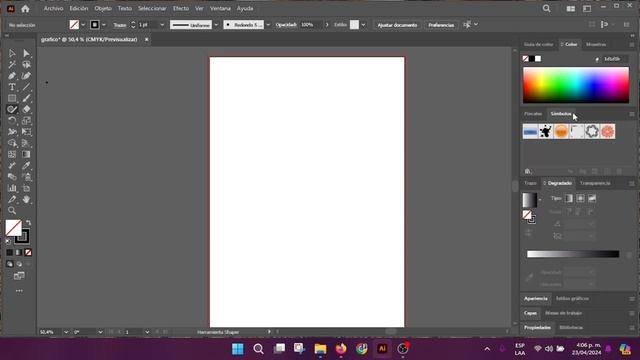Screen dimensions: 640x360
Task: Open the Archivo menu
Action: (53, 9)
